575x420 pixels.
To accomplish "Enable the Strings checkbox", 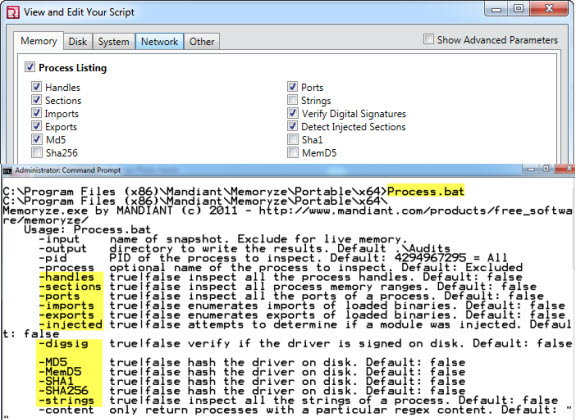I will point(292,100).
